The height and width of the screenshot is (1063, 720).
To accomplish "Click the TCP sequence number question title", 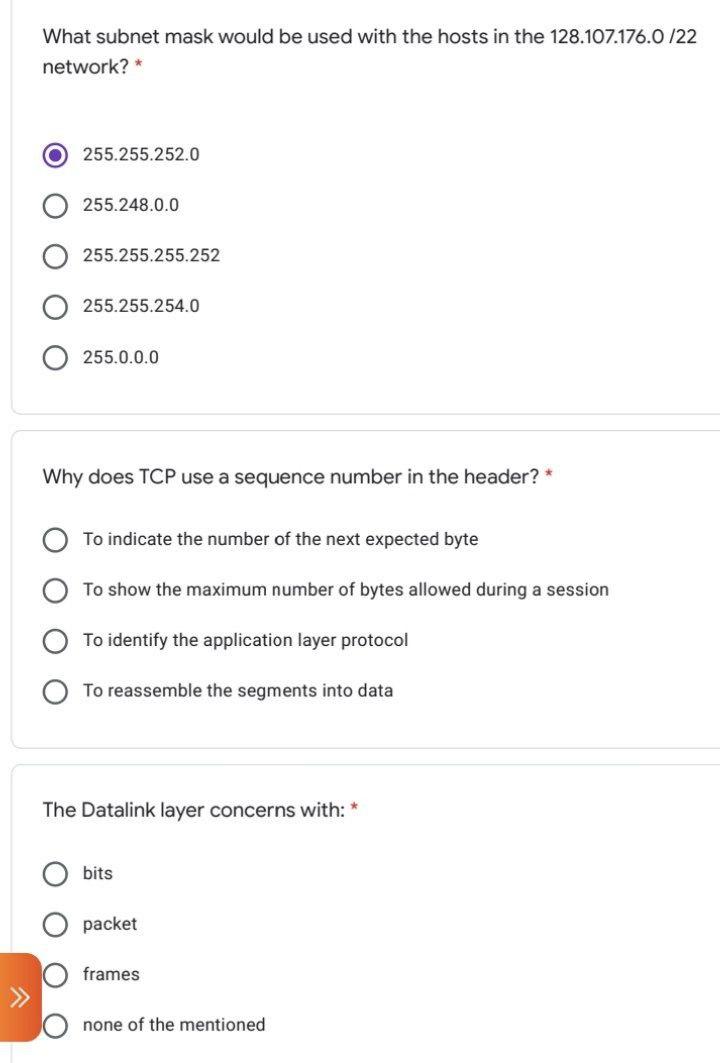I will pyautogui.click(x=290, y=477).
